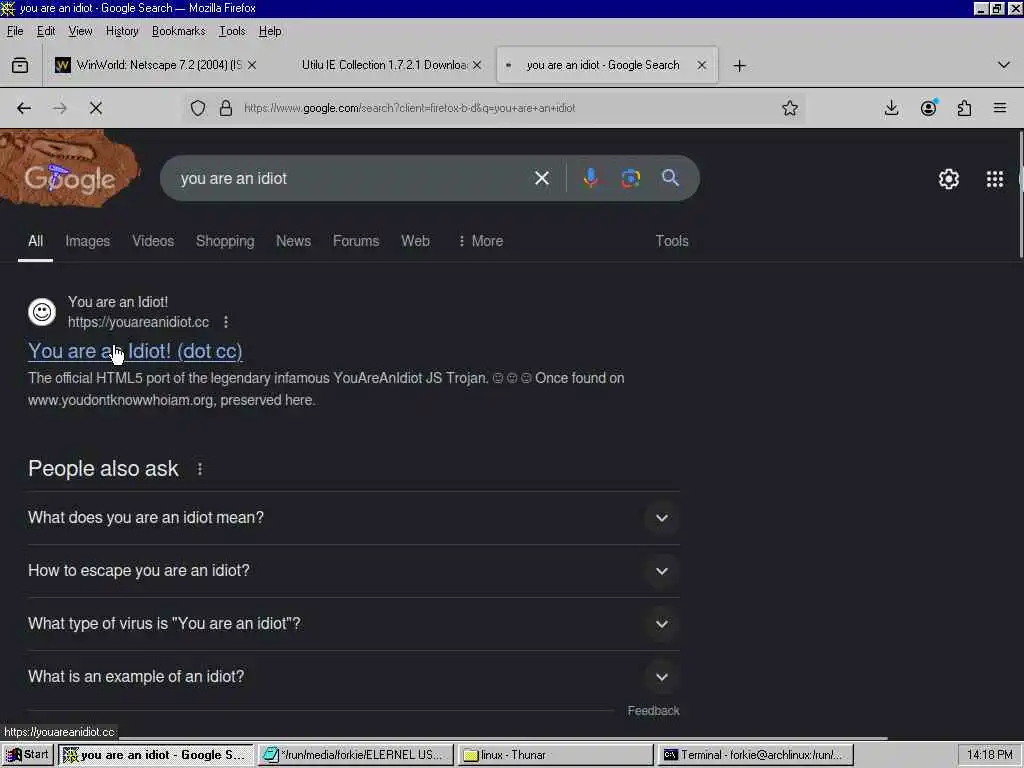Open 'You are an Idiot! (dot cc)' link
1024x768 pixels.
135,351
